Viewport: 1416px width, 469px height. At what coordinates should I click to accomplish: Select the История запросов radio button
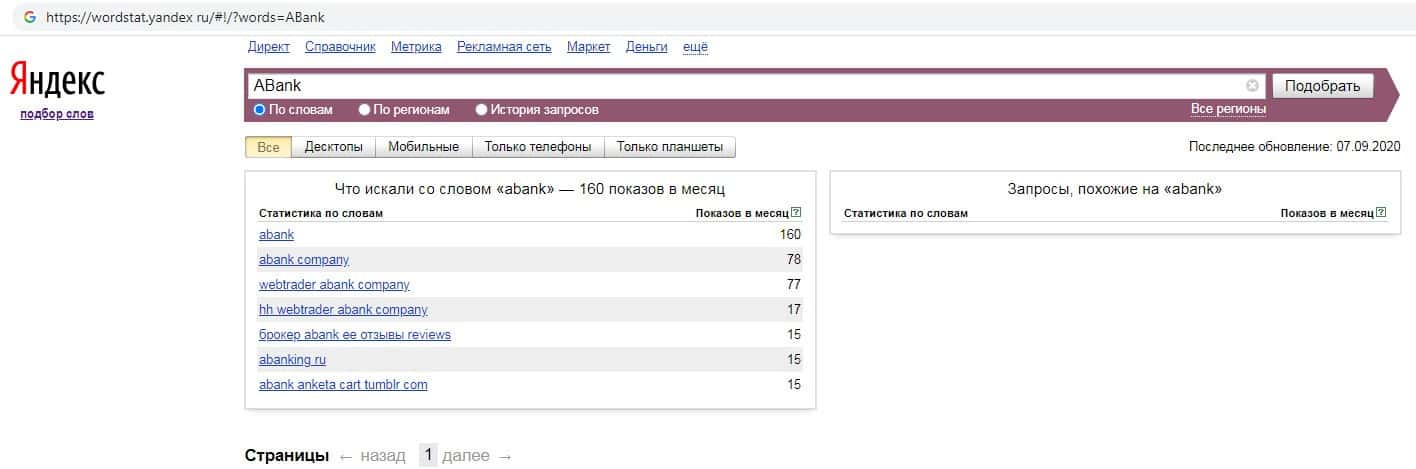[482, 110]
